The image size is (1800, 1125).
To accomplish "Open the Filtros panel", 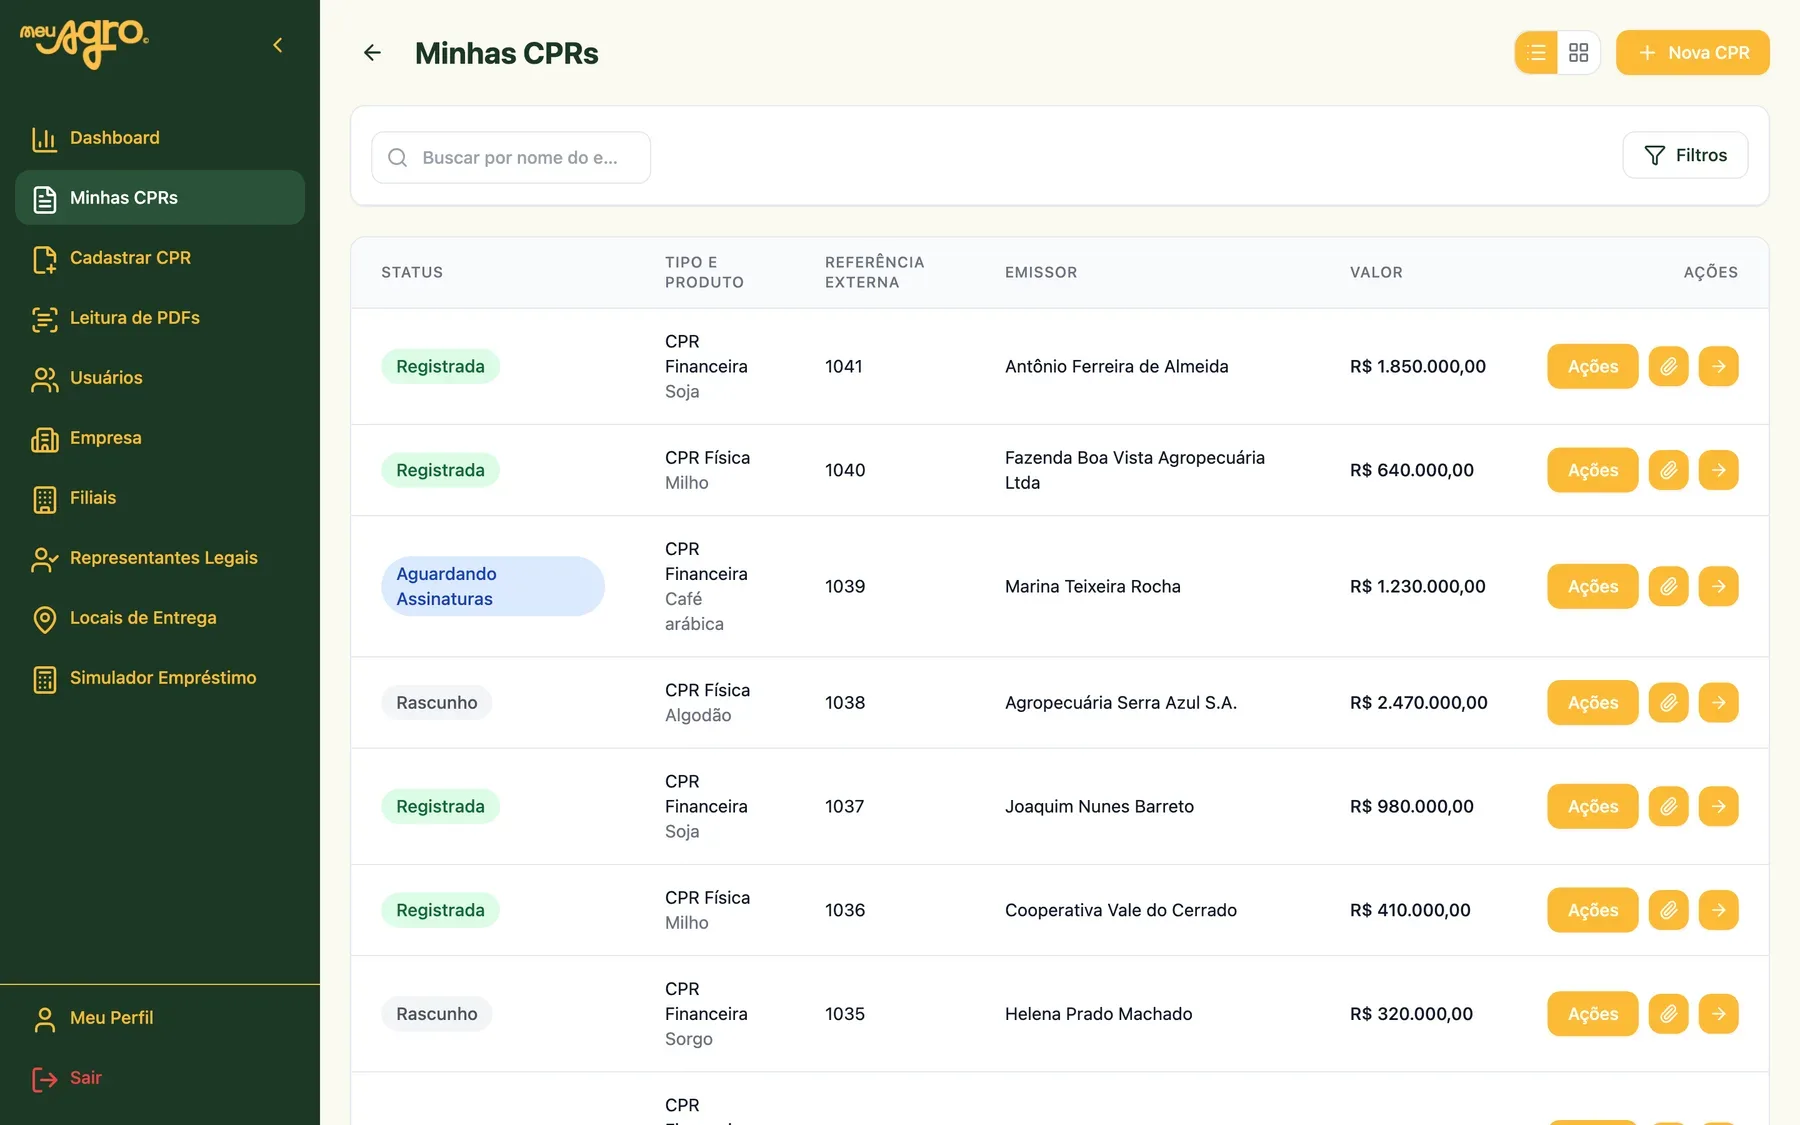I will [x=1685, y=155].
